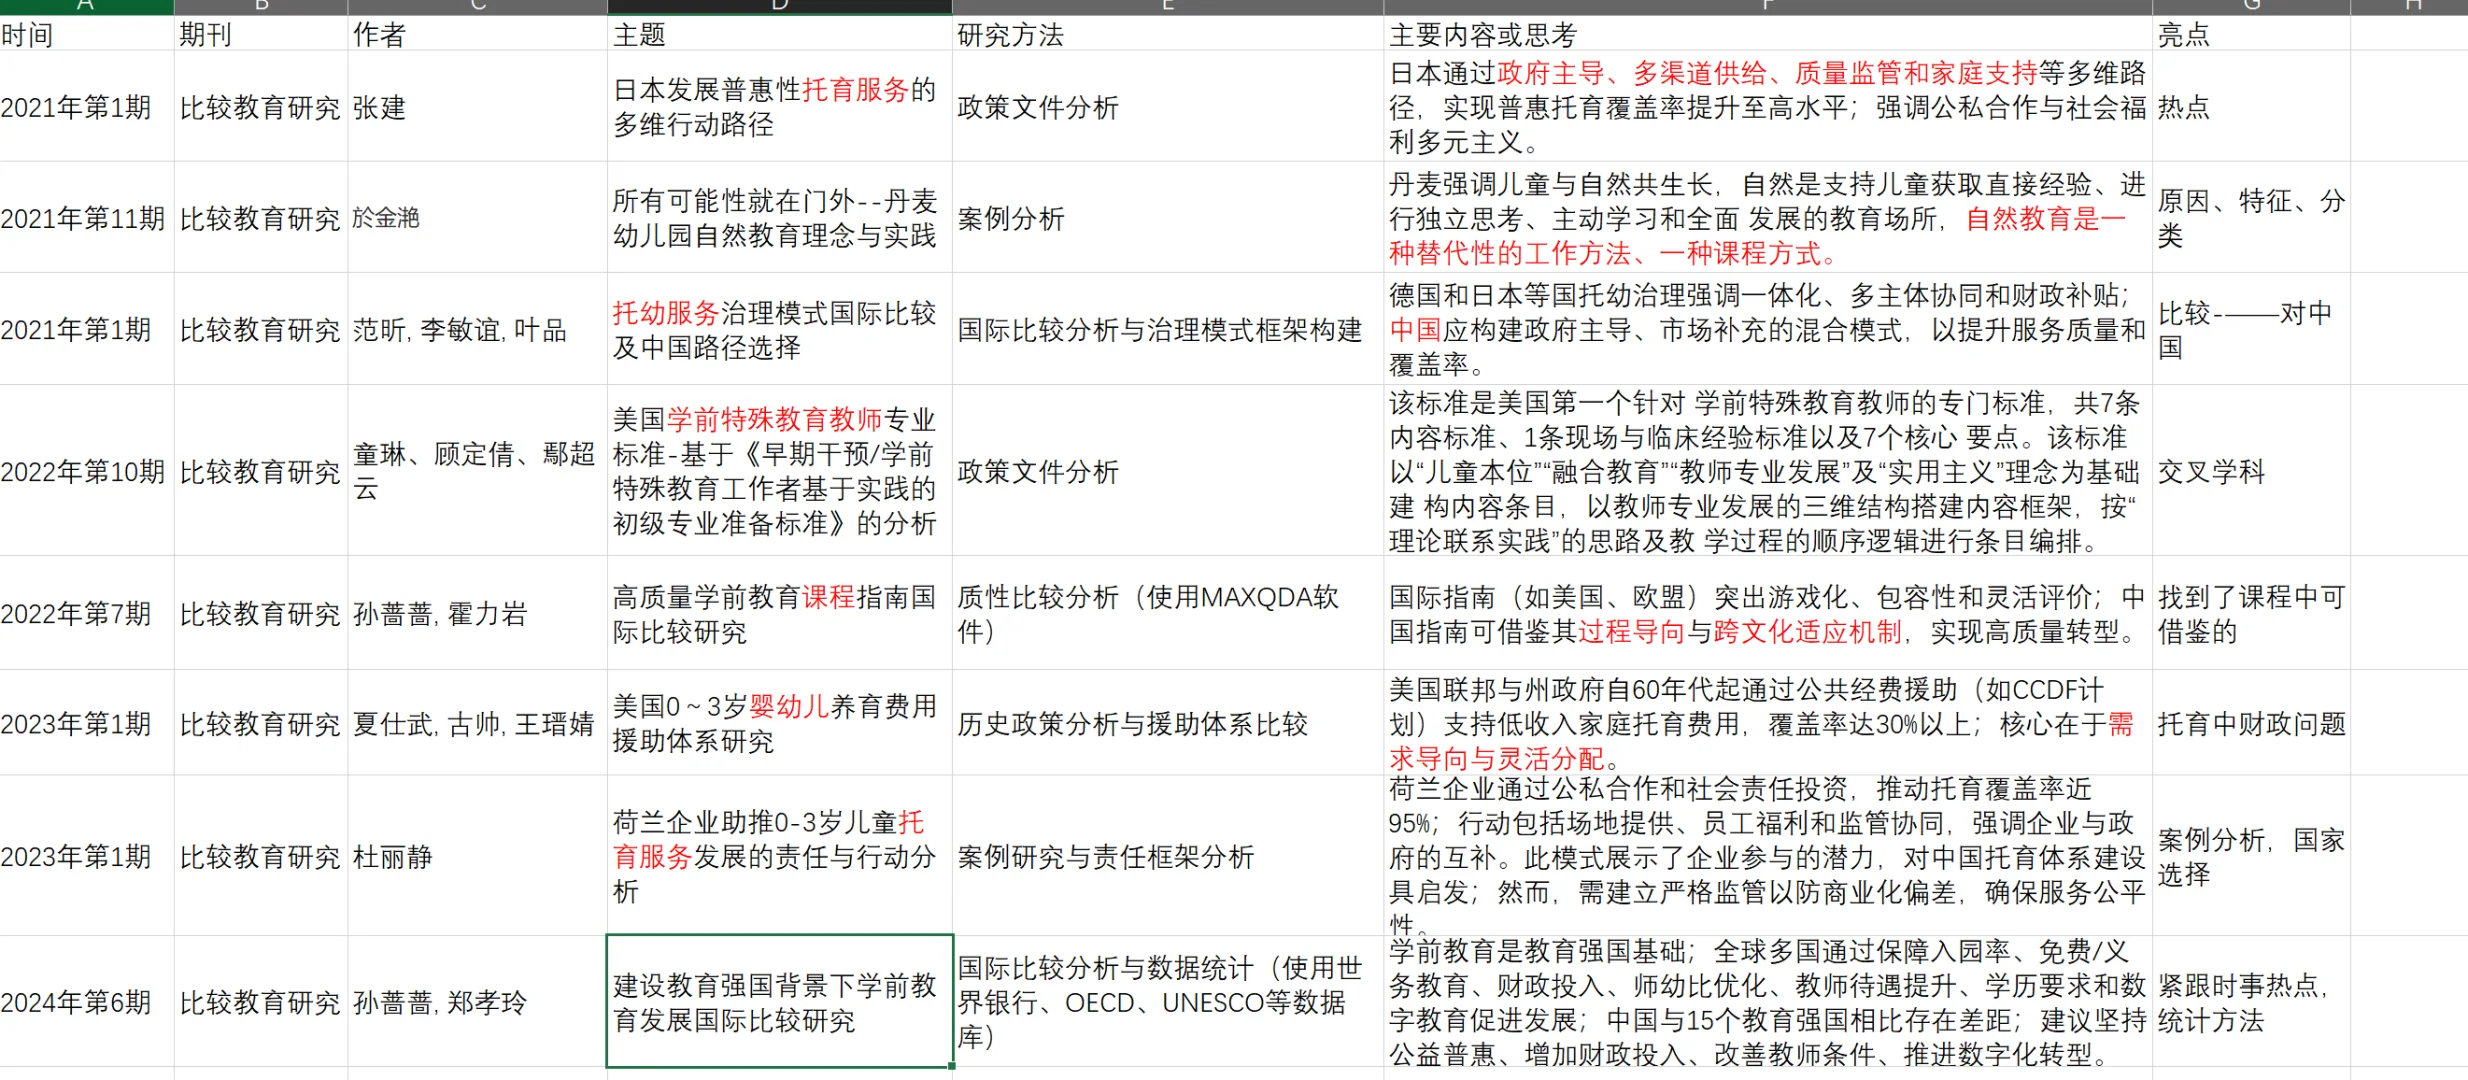Screen dimensions: 2468x1080
Task: Select author cell 童琳、顾定倩、鄢超云
Action: 477,471
